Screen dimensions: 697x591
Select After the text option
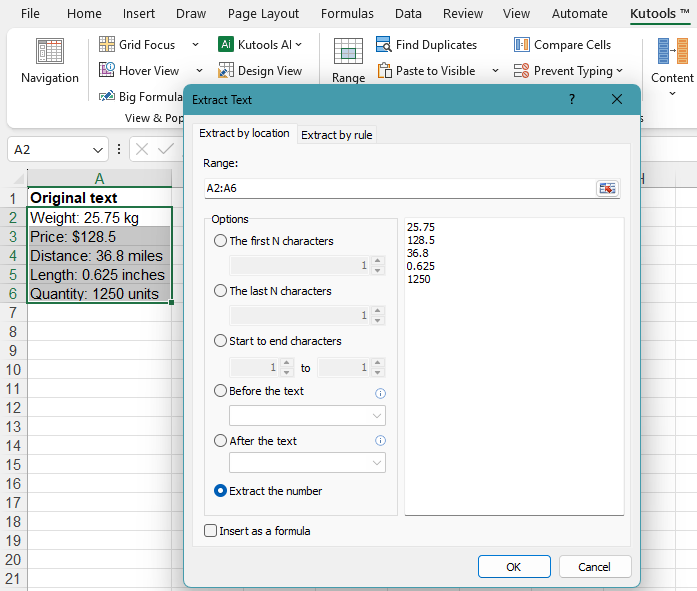(x=220, y=441)
